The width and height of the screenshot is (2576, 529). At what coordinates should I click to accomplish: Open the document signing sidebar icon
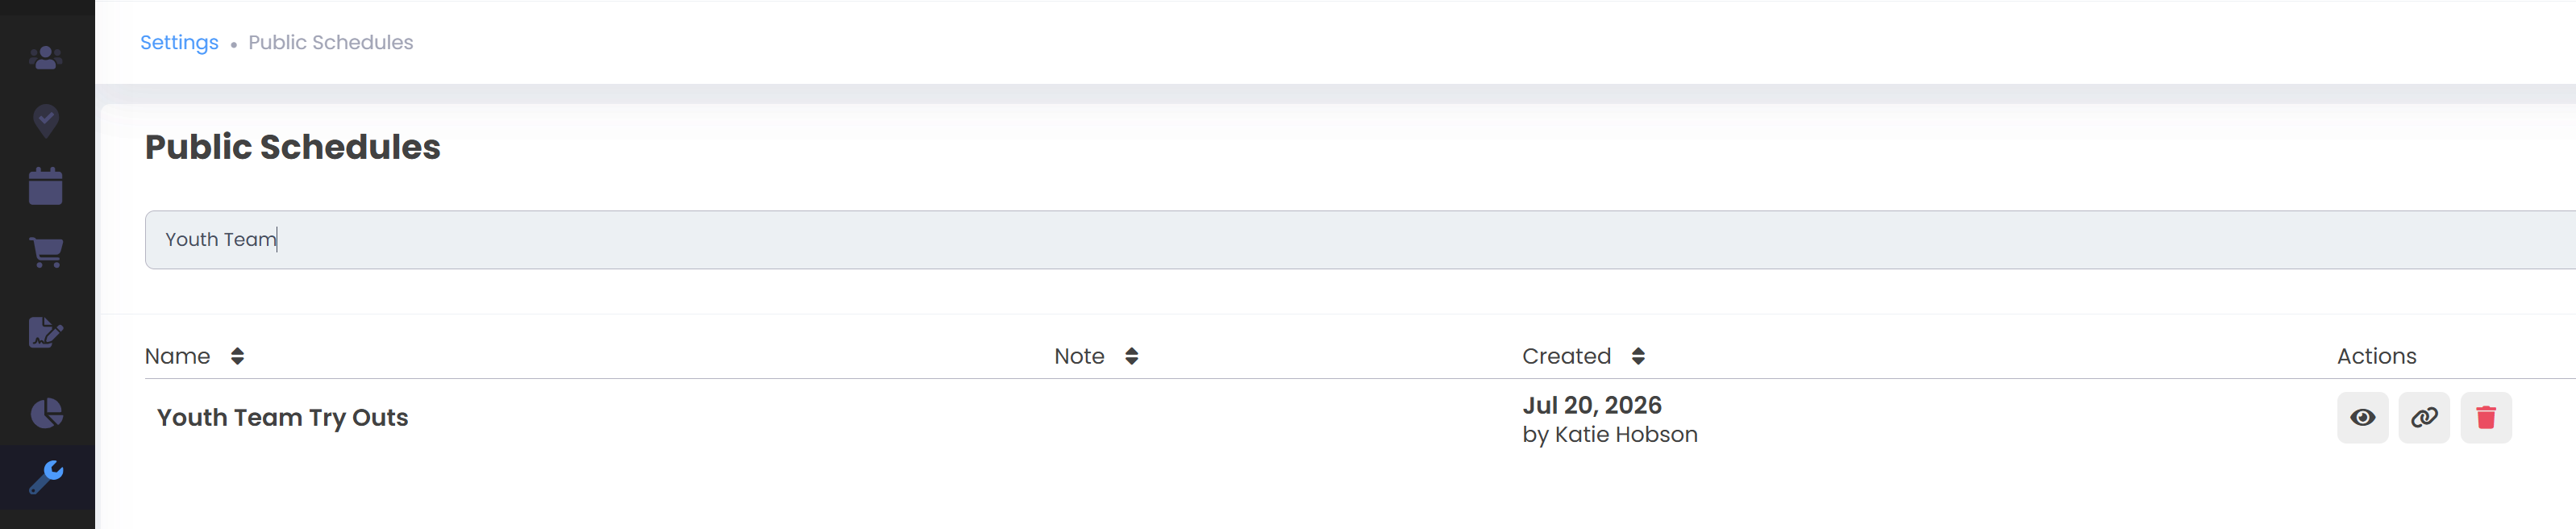click(46, 332)
